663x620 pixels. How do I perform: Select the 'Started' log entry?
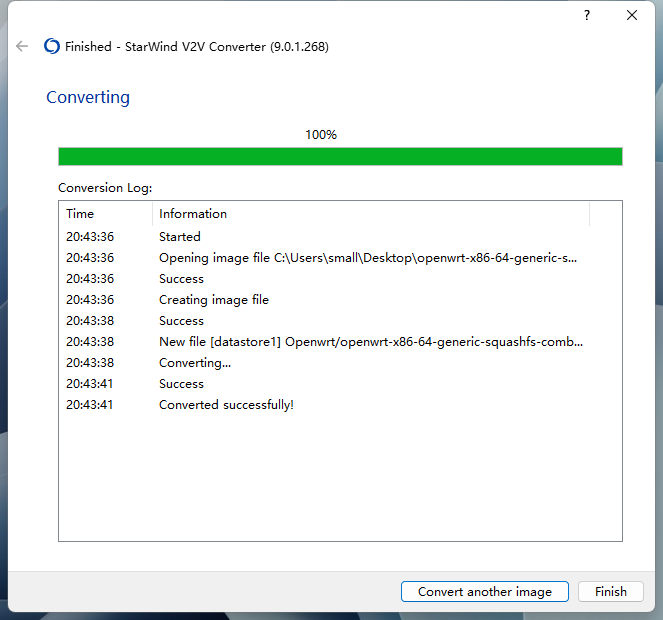180,237
